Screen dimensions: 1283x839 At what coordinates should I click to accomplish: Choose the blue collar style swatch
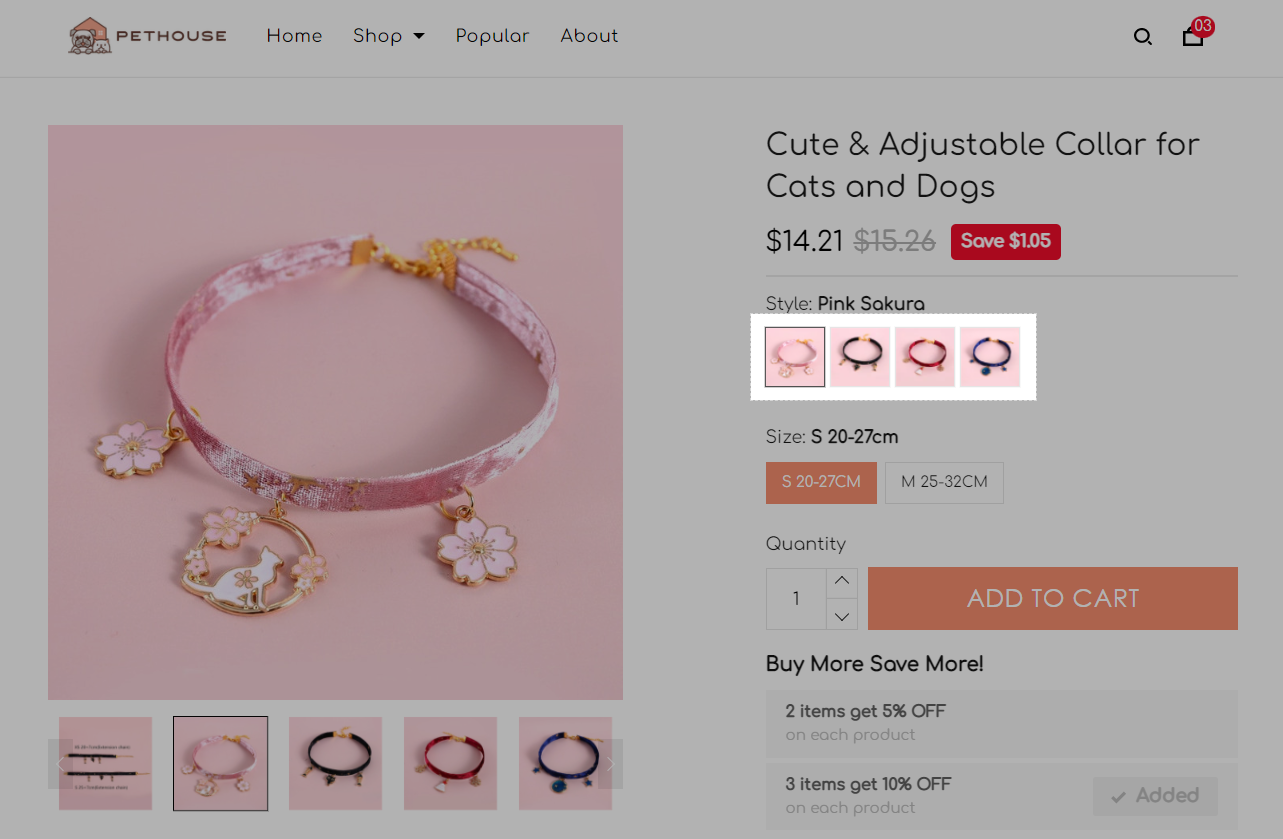click(x=990, y=357)
